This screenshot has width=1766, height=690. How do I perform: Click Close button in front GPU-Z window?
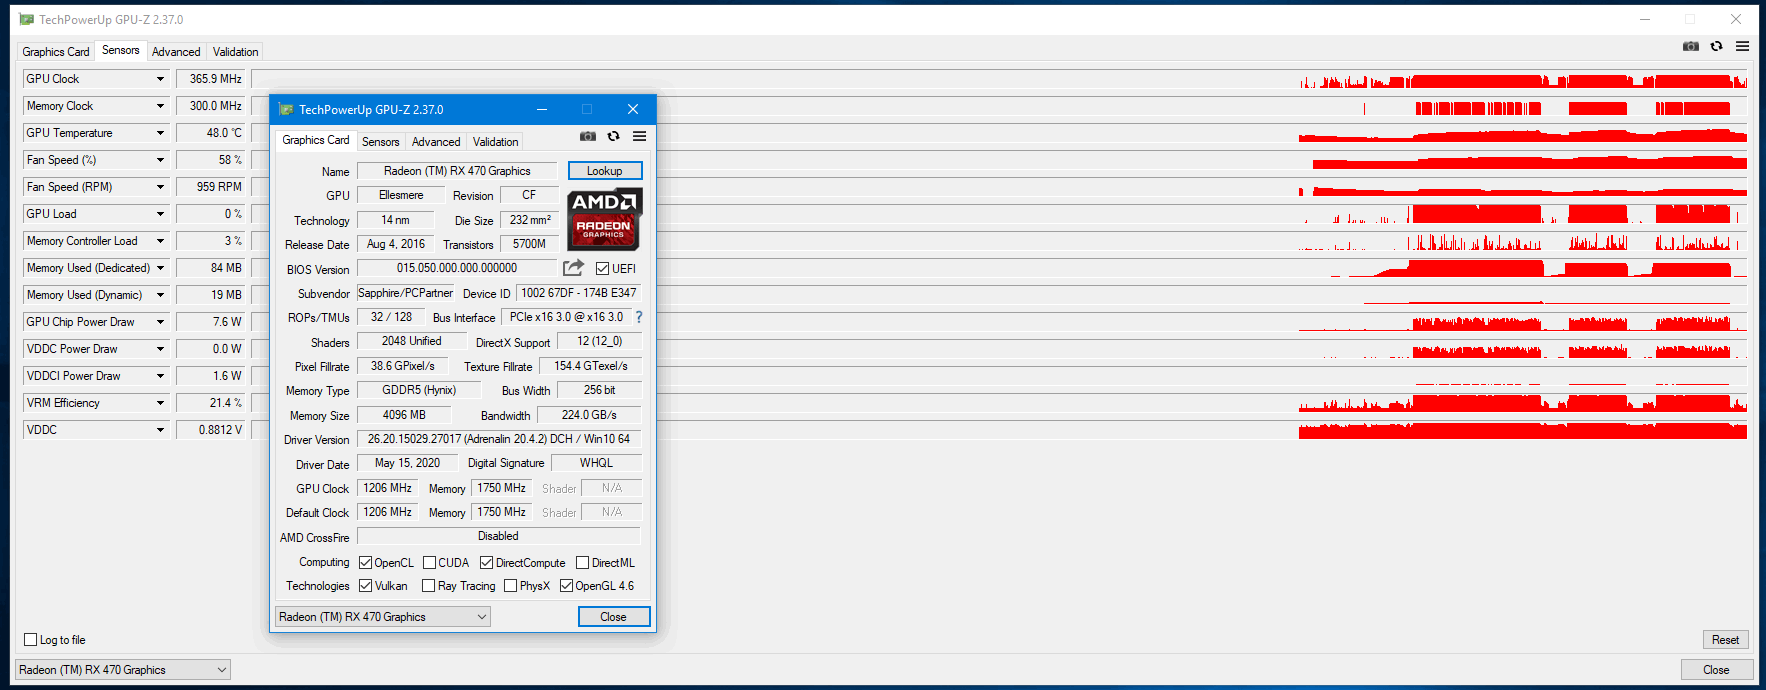coord(614,617)
